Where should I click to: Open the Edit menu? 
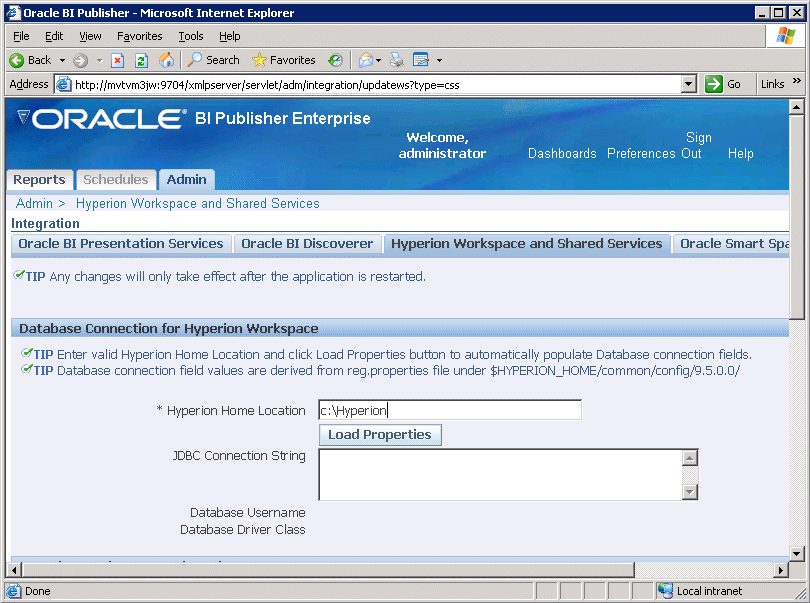(x=54, y=36)
